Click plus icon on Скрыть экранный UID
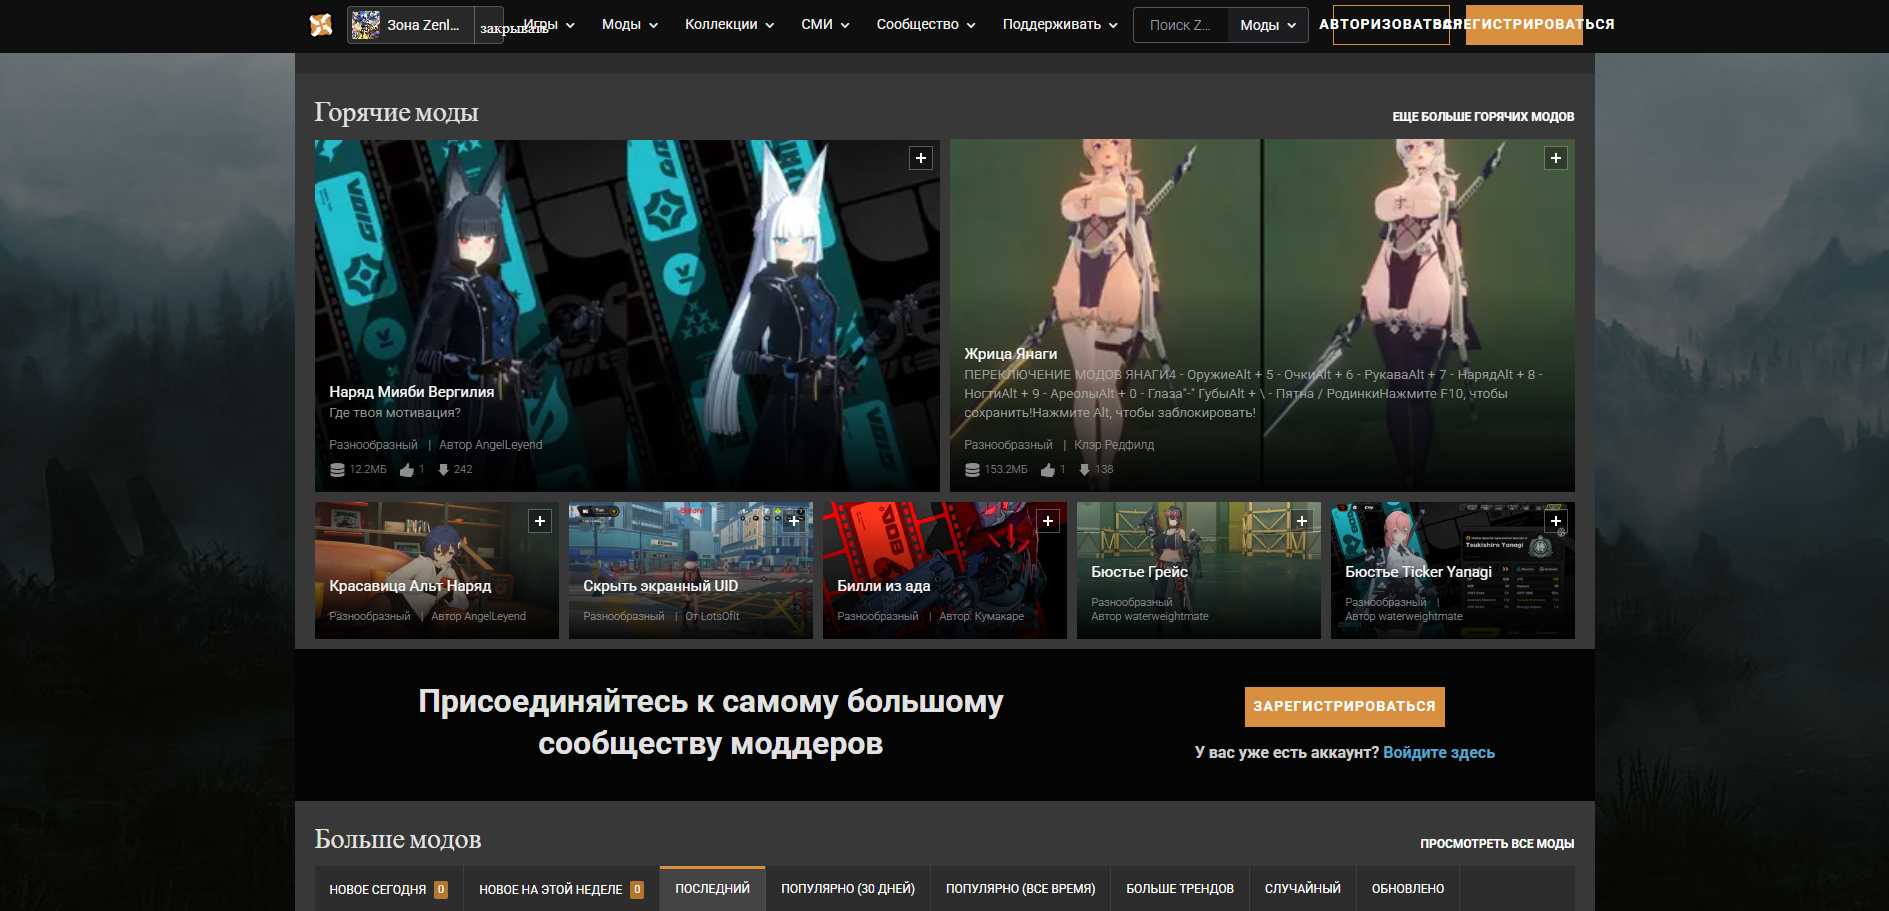This screenshot has height=911, width=1889. pyautogui.click(x=794, y=521)
